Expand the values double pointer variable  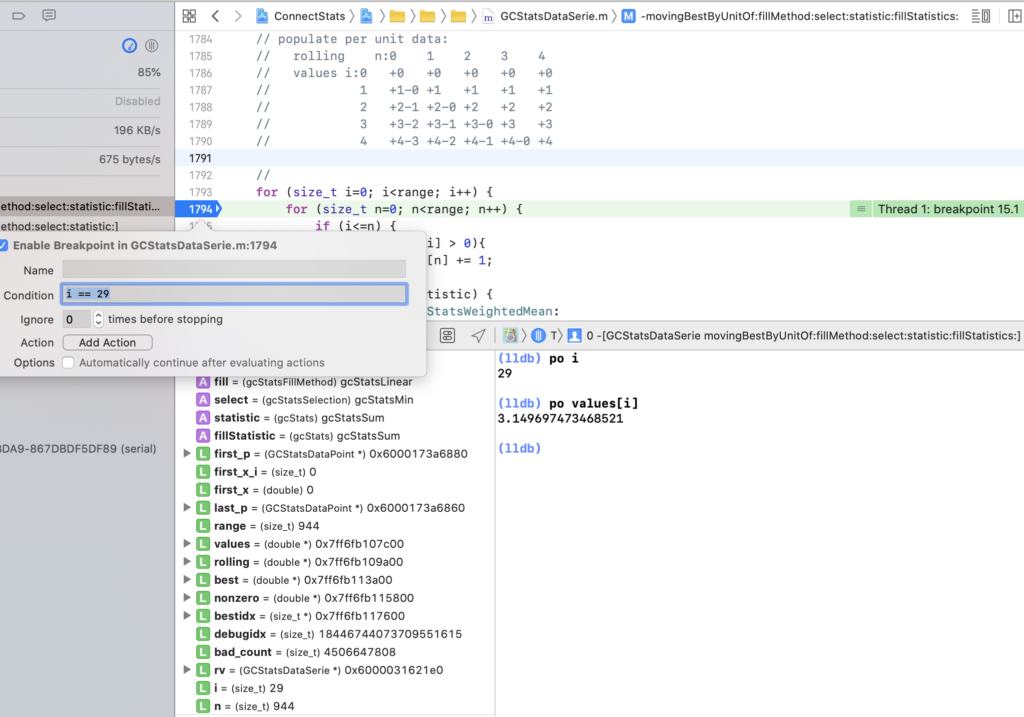(x=188, y=544)
